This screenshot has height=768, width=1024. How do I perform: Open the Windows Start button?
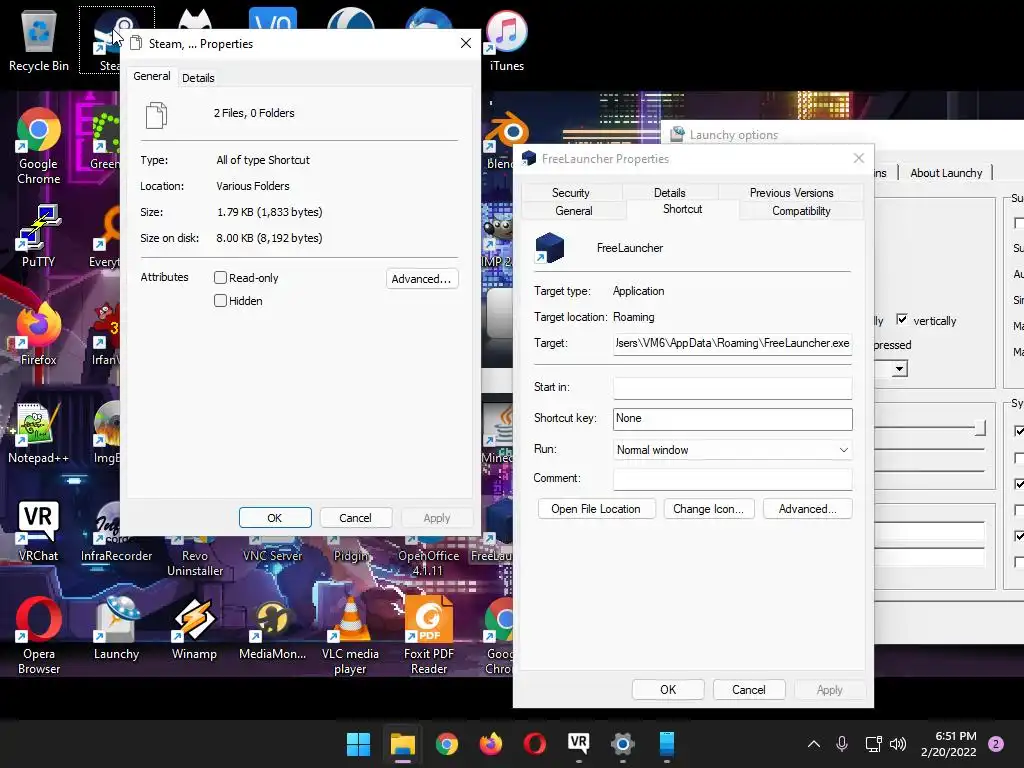[359, 744]
